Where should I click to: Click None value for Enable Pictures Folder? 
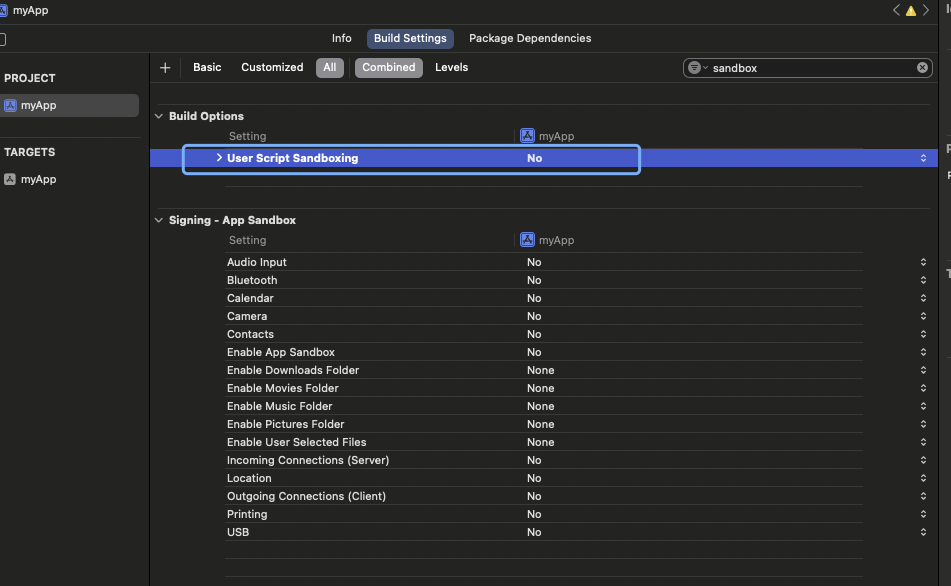pyautogui.click(x=540, y=424)
